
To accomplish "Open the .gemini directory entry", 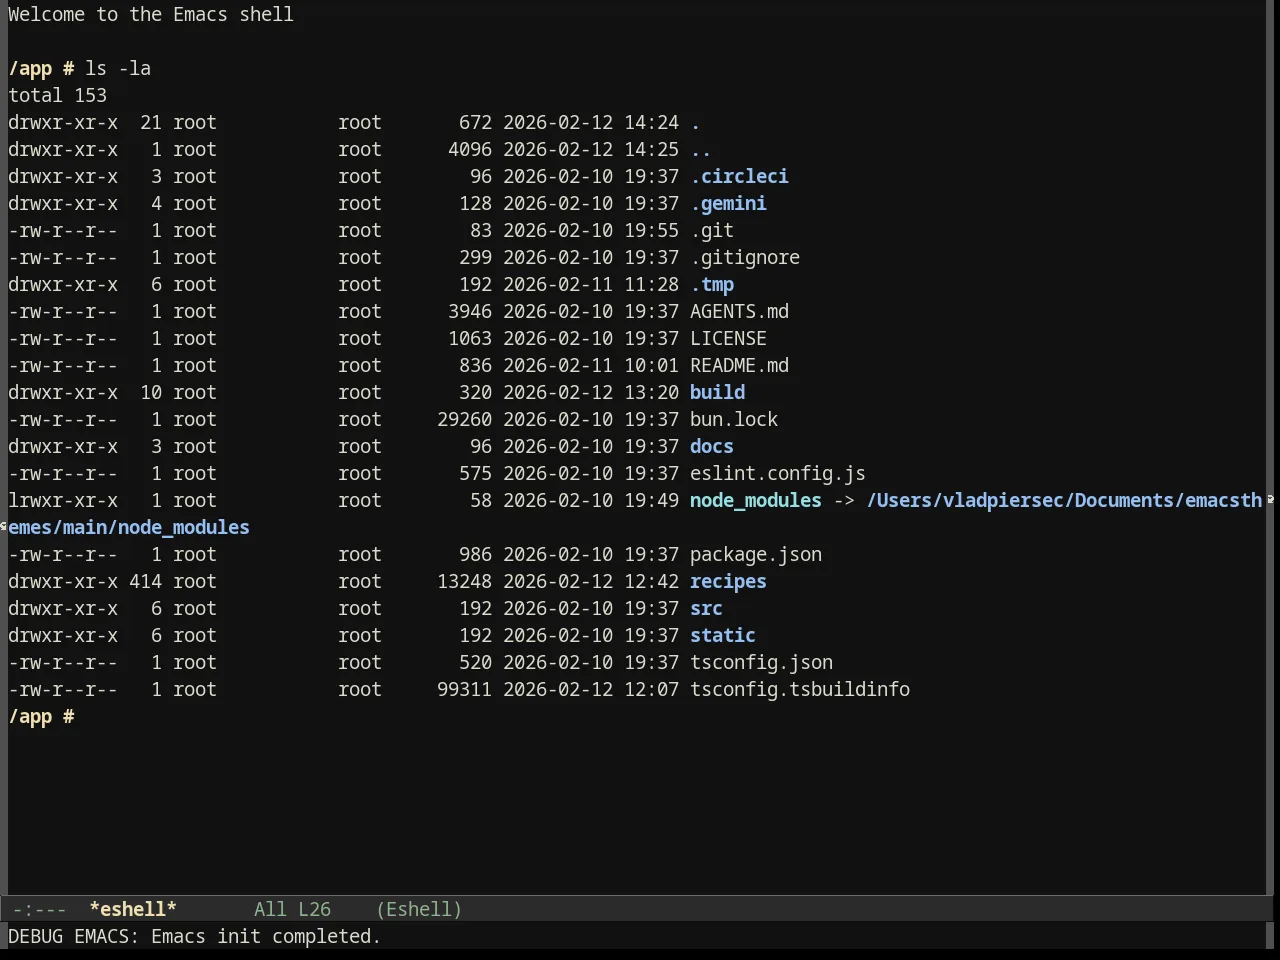I will pyautogui.click(x=728, y=203).
